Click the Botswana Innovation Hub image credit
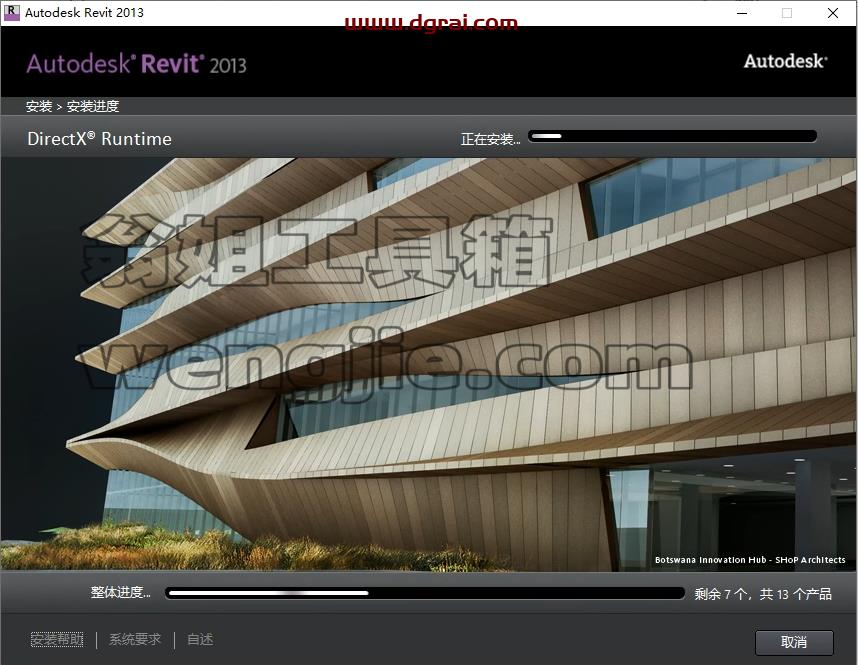The width and height of the screenshot is (858, 665). [x=750, y=560]
